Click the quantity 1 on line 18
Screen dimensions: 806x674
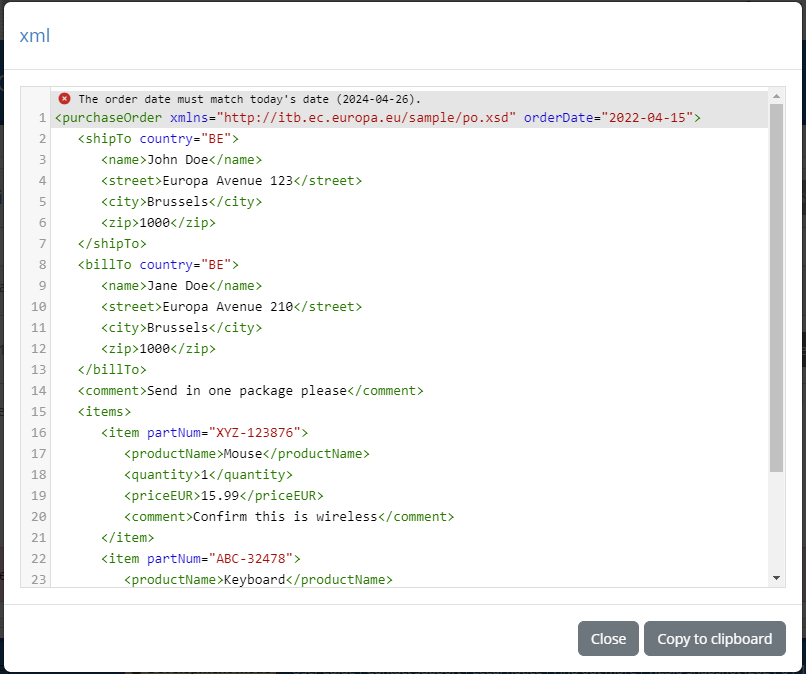pos(205,475)
